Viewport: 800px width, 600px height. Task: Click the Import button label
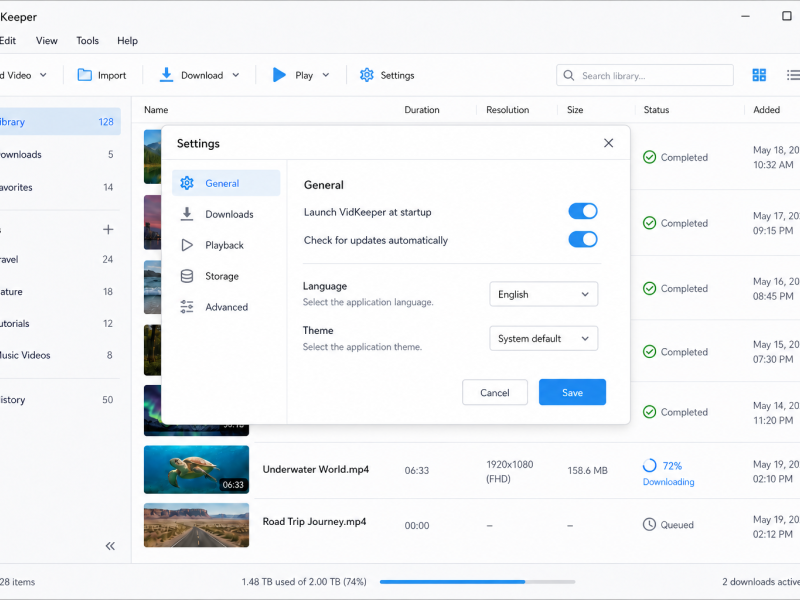pos(112,76)
